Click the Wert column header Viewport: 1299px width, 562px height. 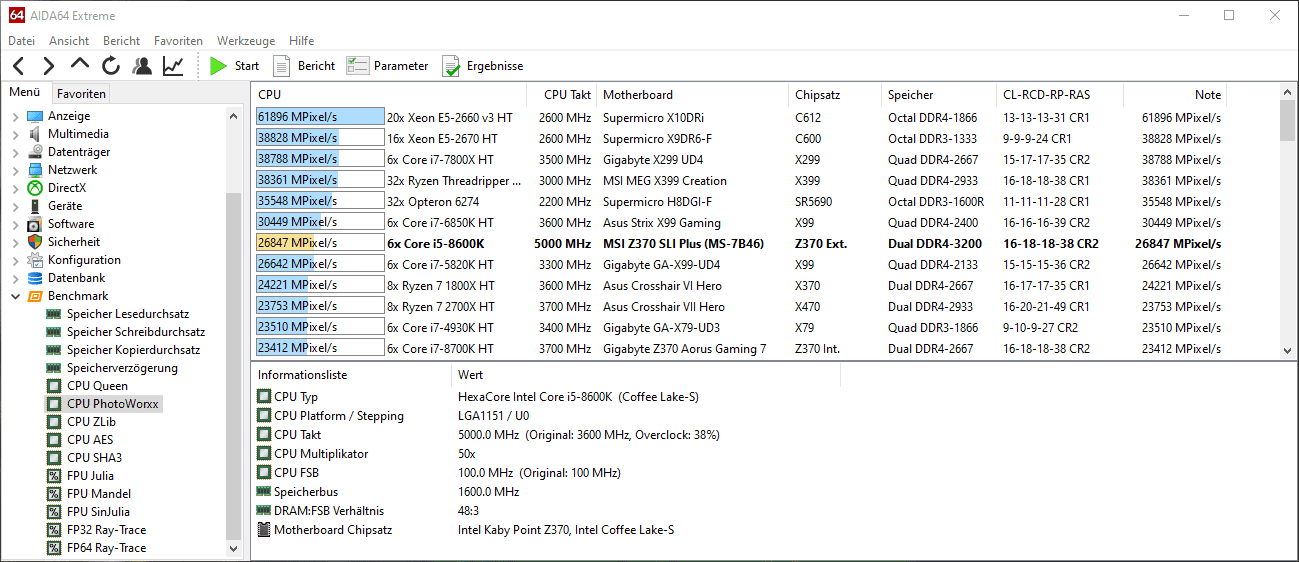pos(646,375)
